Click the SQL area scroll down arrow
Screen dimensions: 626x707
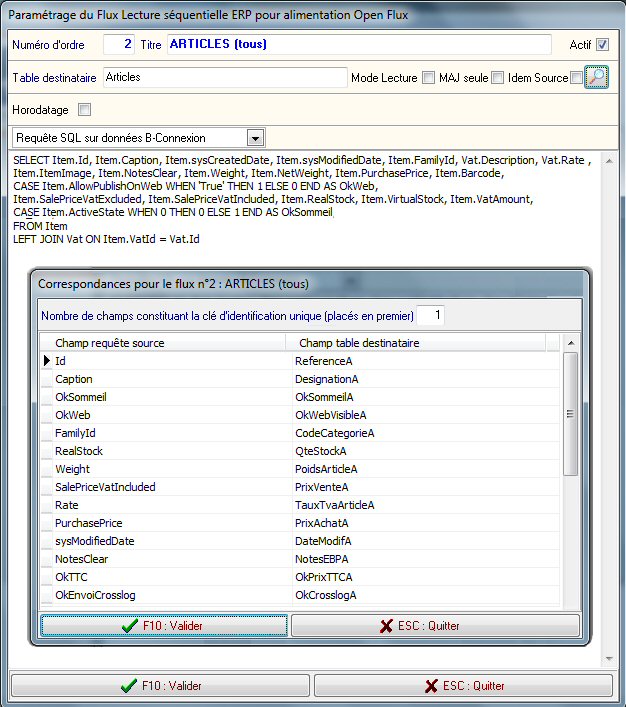[609, 659]
